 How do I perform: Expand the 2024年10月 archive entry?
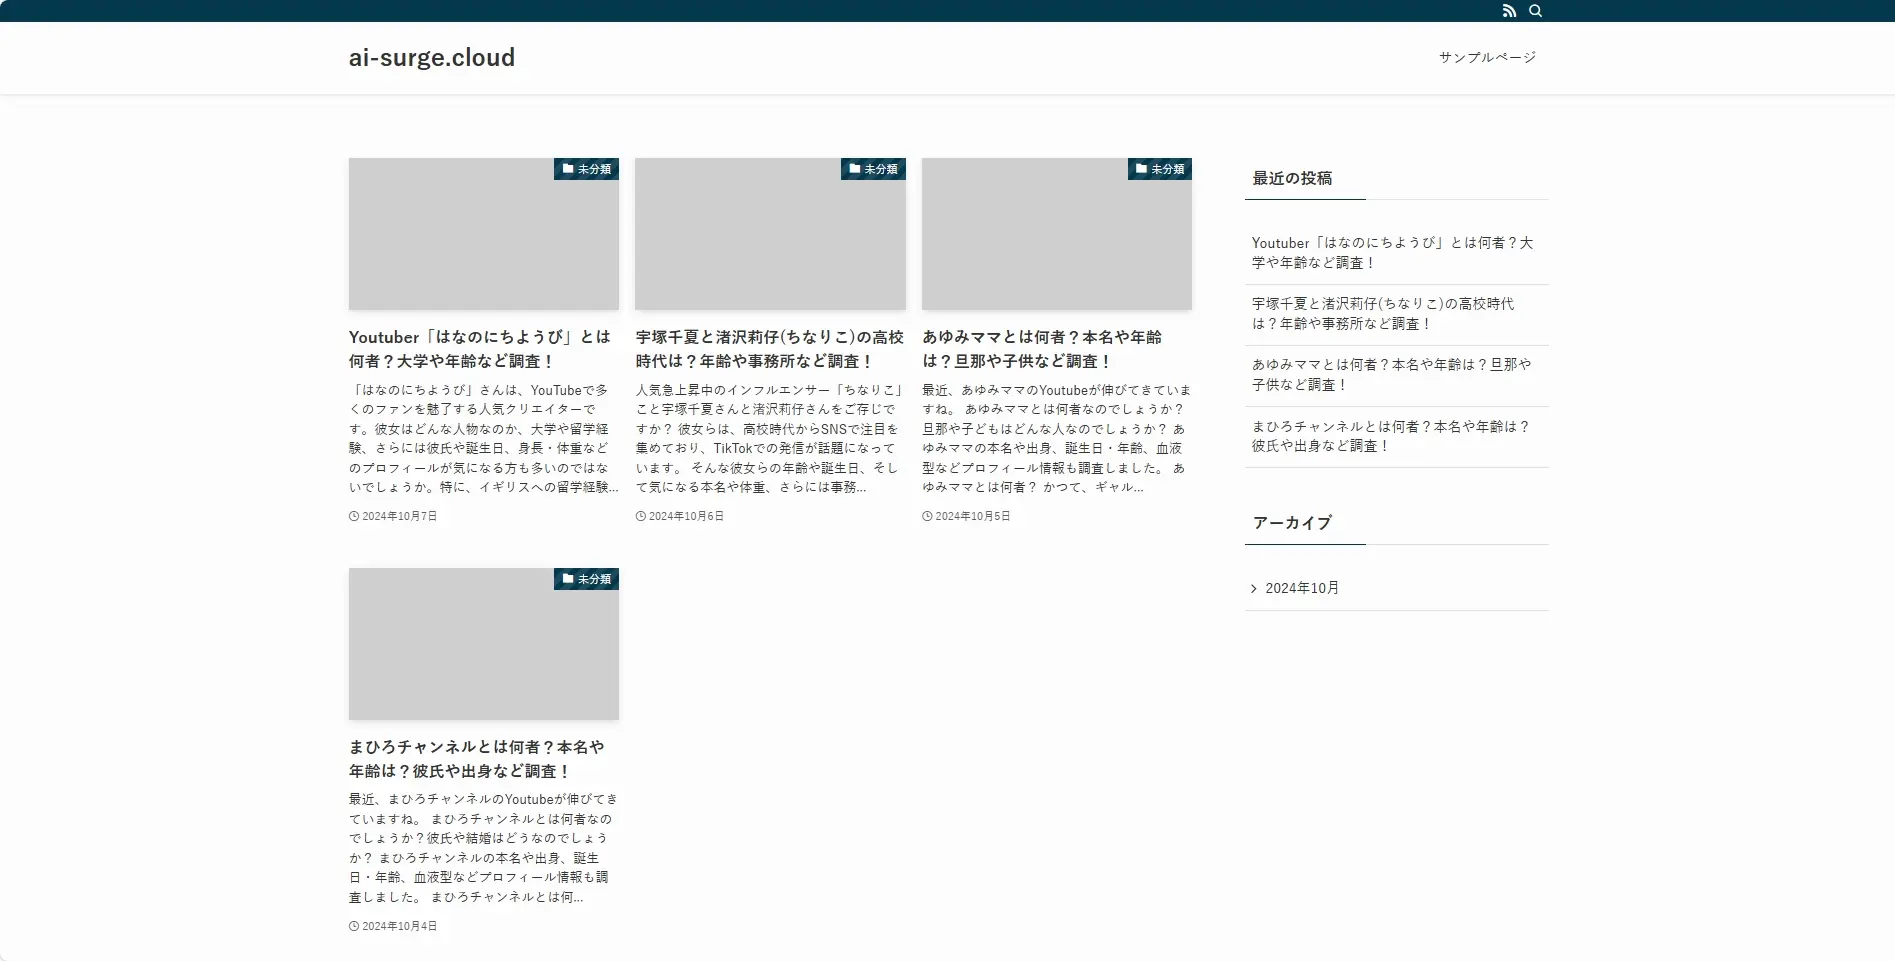1301,587
